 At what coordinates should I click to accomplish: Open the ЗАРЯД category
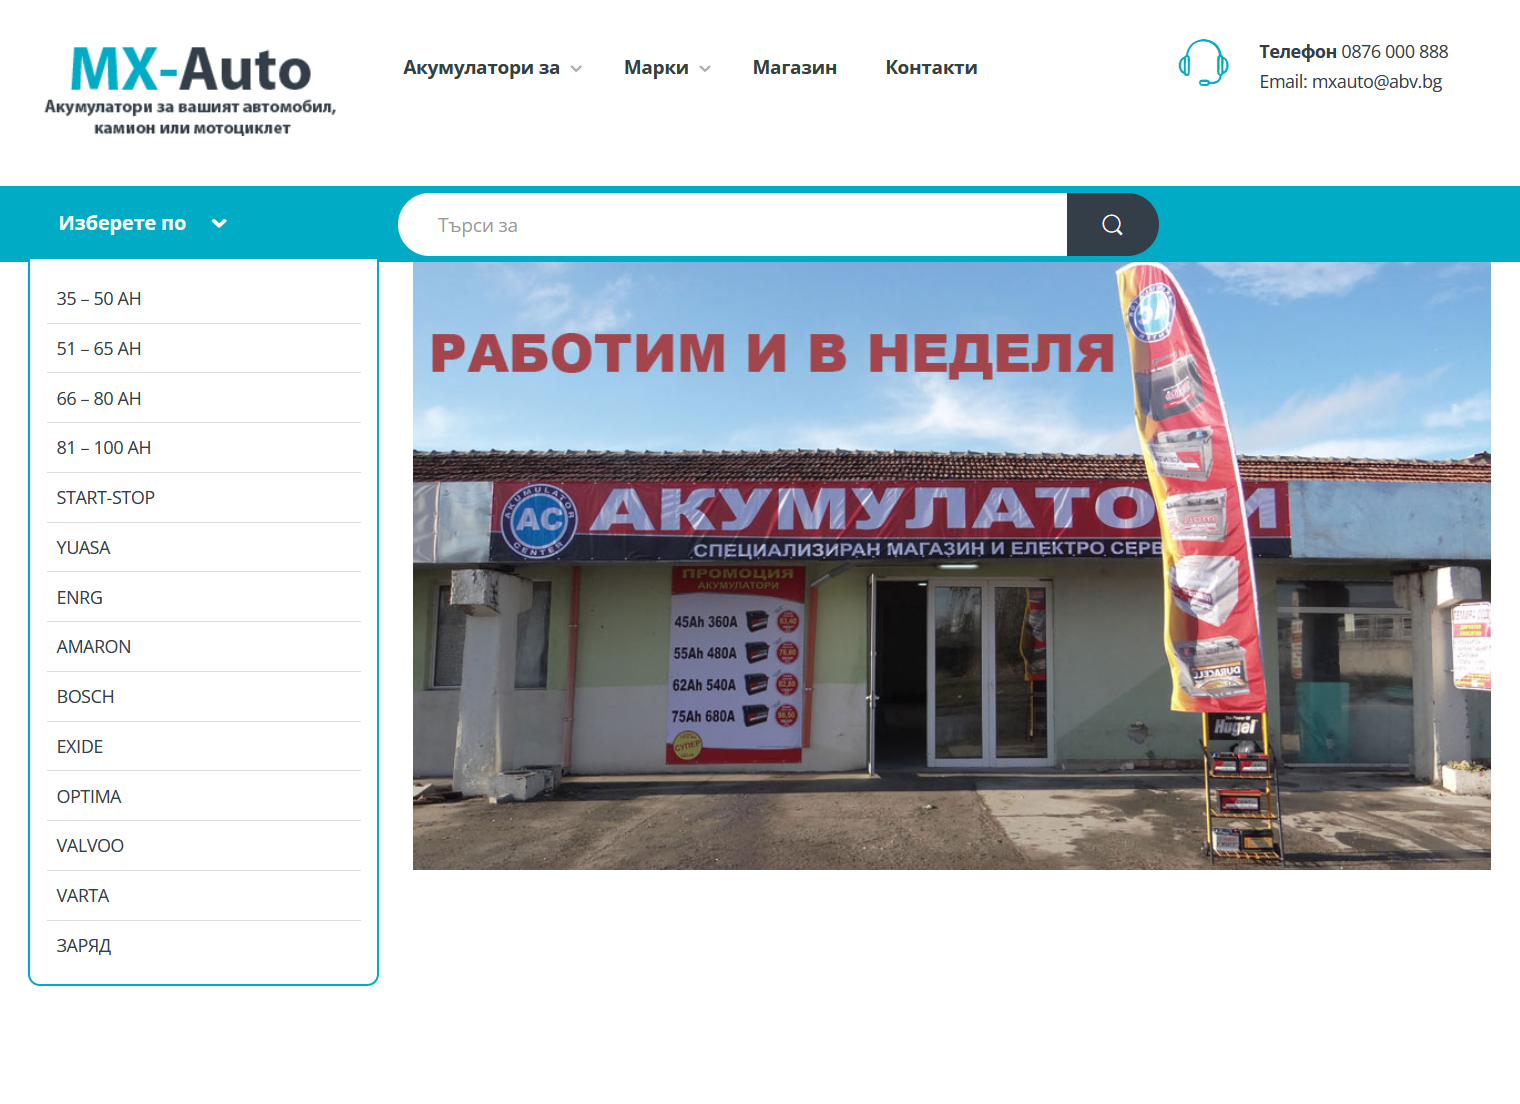pyautogui.click(x=204, y=946)
